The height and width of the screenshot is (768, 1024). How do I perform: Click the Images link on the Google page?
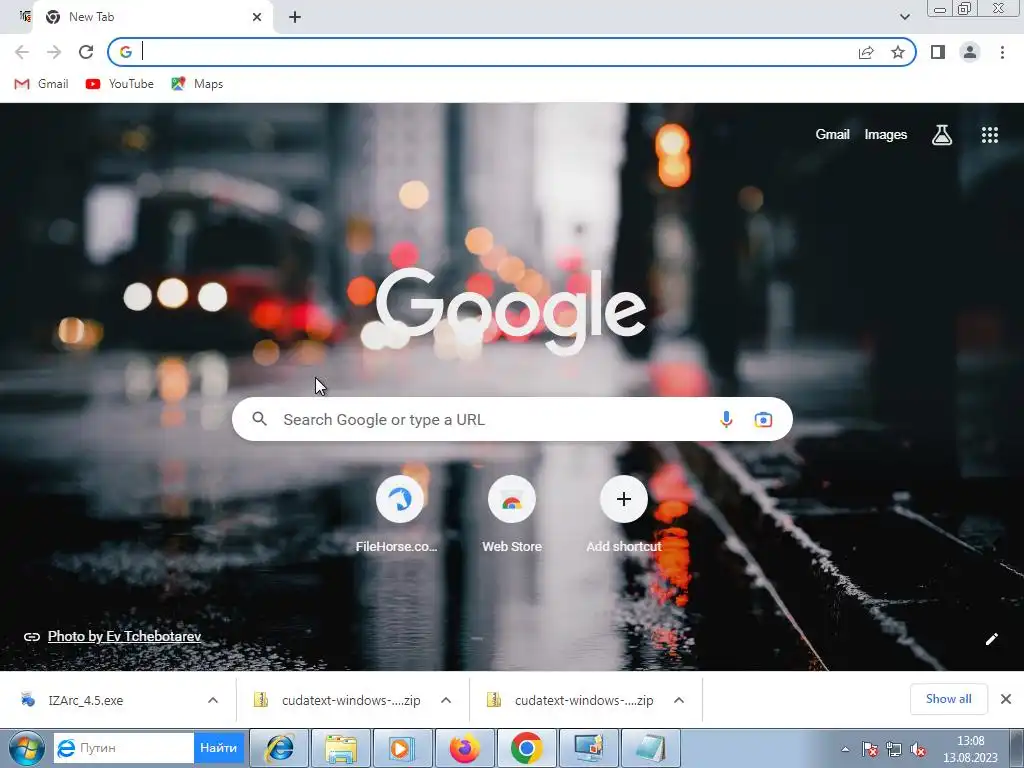886,135
